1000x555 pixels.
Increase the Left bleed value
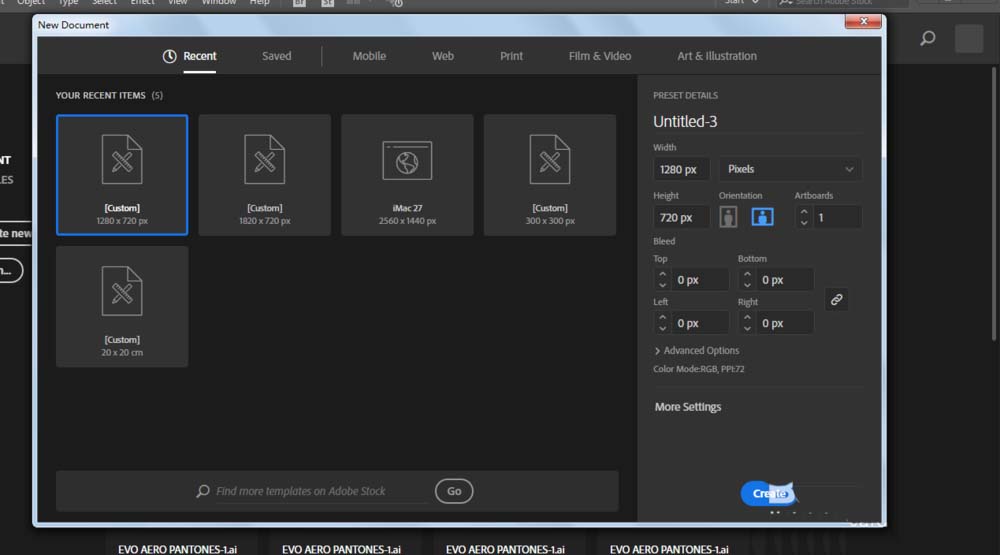point(662,317)
